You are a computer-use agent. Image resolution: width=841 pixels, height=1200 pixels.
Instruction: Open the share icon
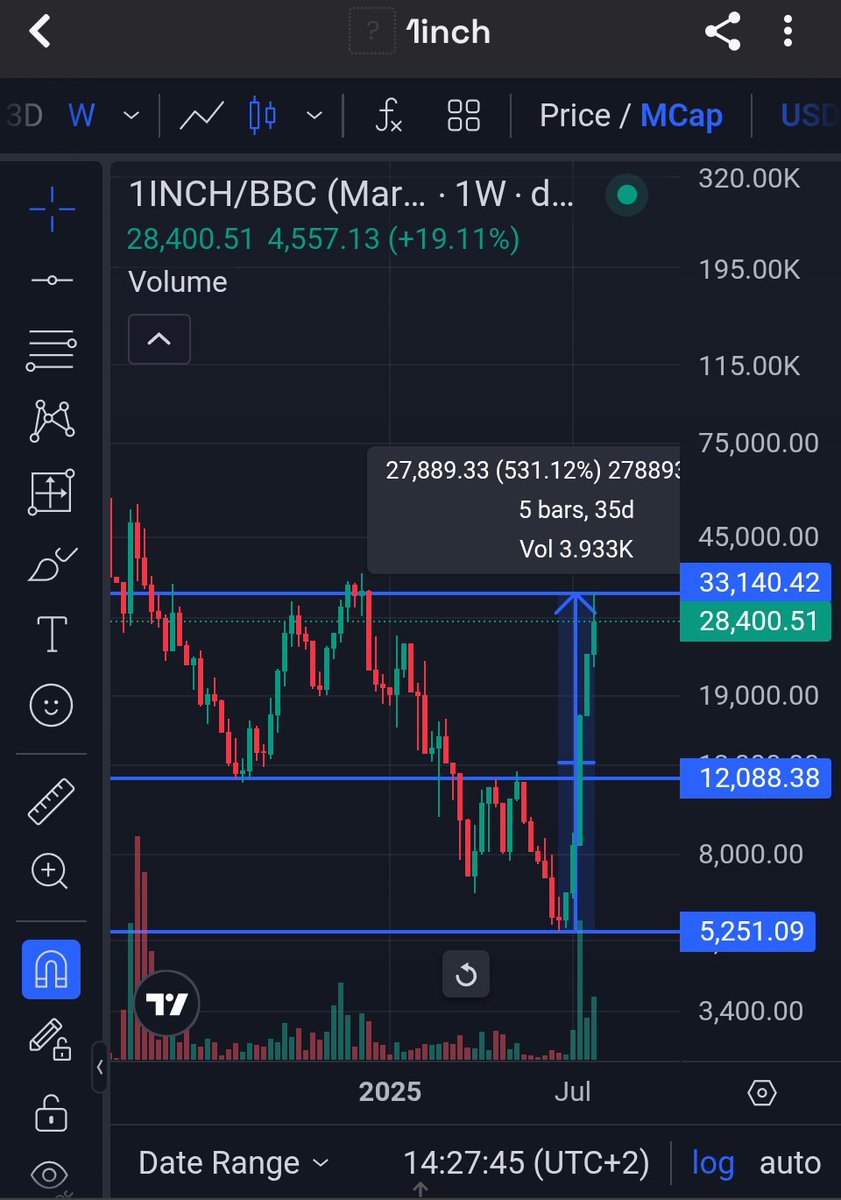(x=722, y=32)
